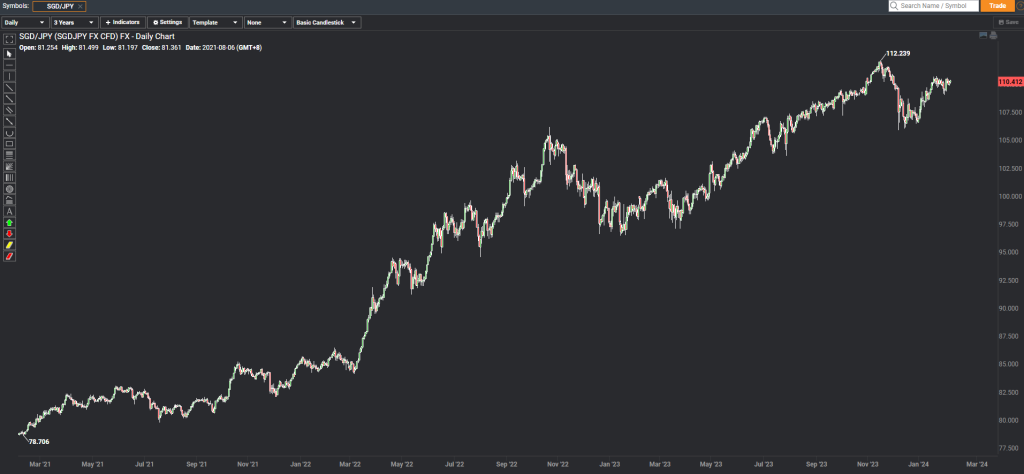Click the Search Name / Symbol field
The image size is (1024, 474).
pos(934,6)
